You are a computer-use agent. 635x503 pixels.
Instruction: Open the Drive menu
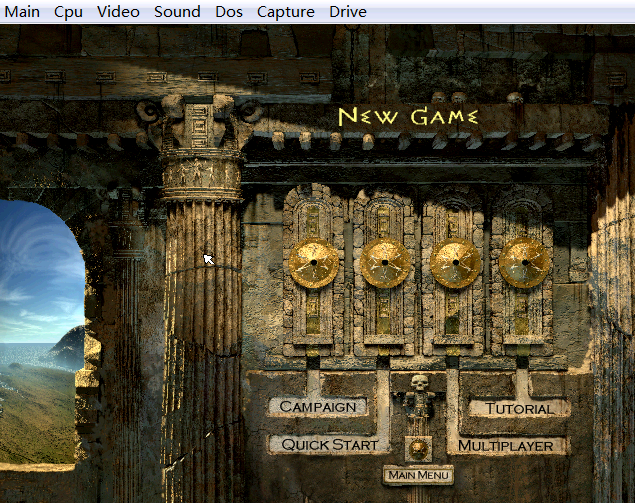coord(348,11)
